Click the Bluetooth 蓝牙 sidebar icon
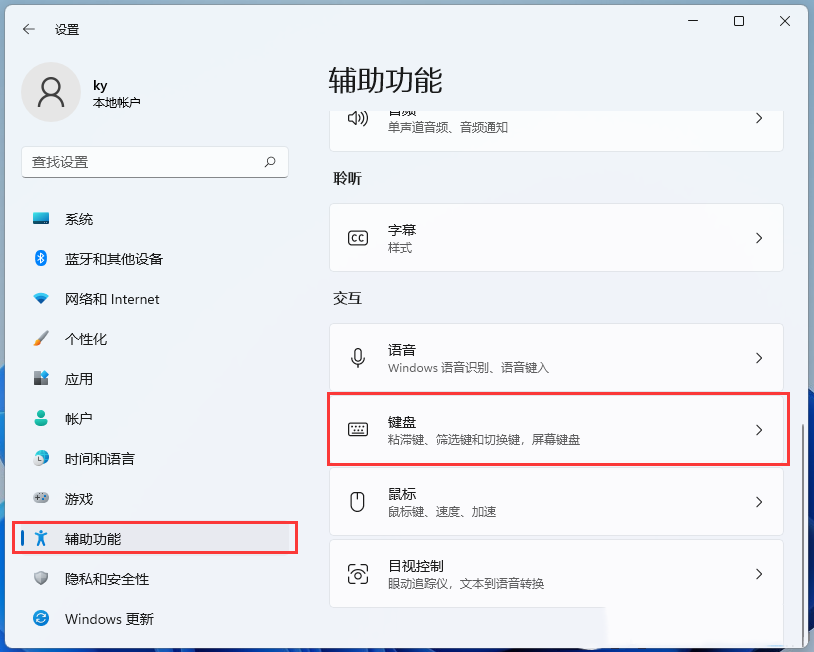 (39, 259)
